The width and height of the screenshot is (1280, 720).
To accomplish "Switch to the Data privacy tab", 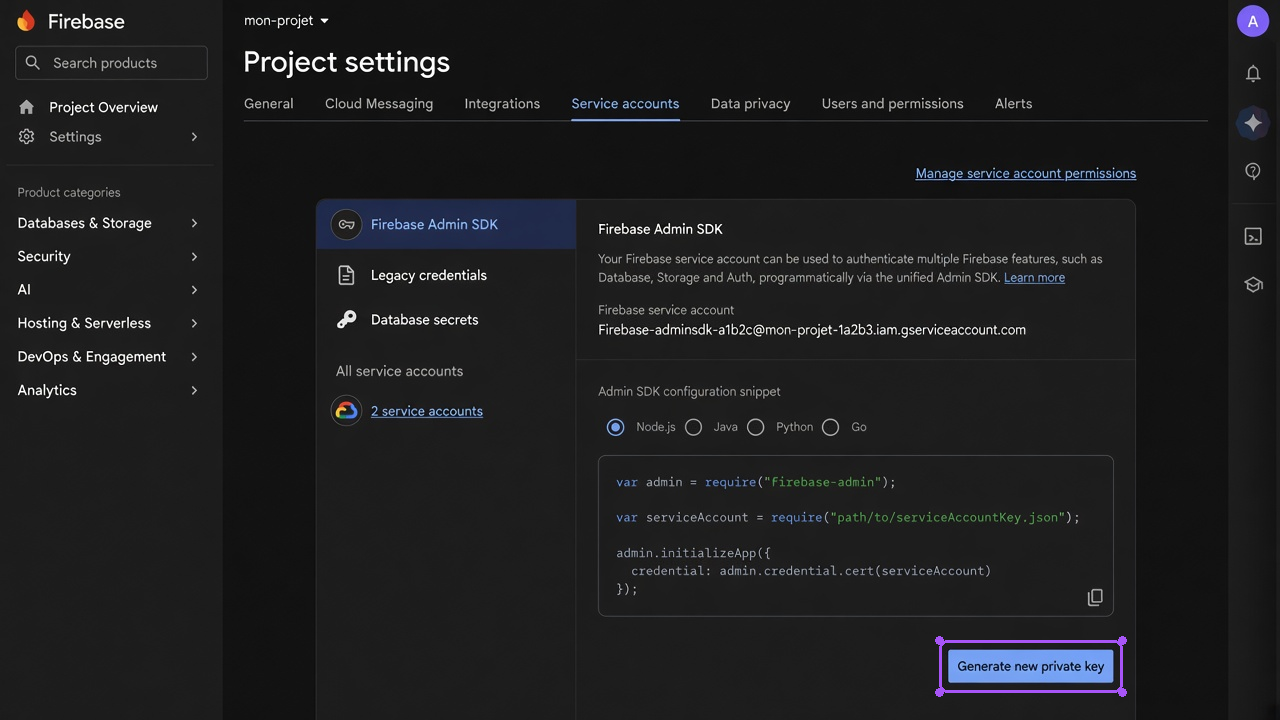I will [750, 104].
